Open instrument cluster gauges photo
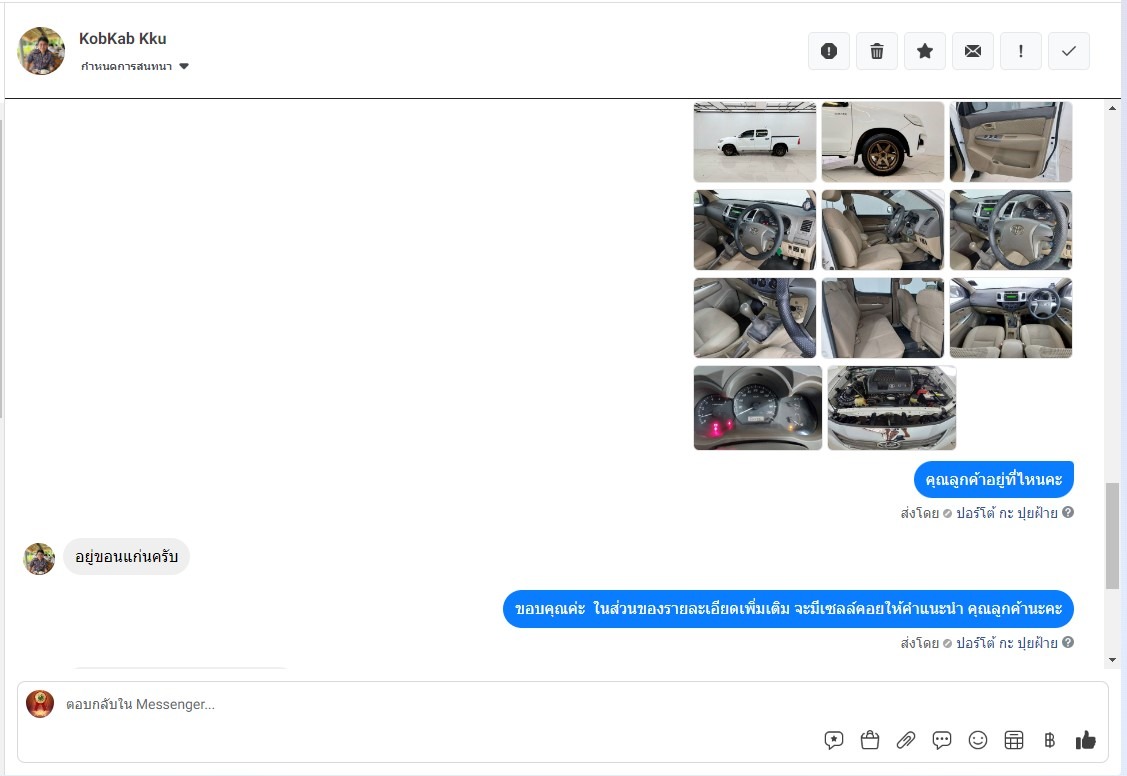The height and width of the screenshot is (776, 1127). pyautogui.click(x=758, y=407)
